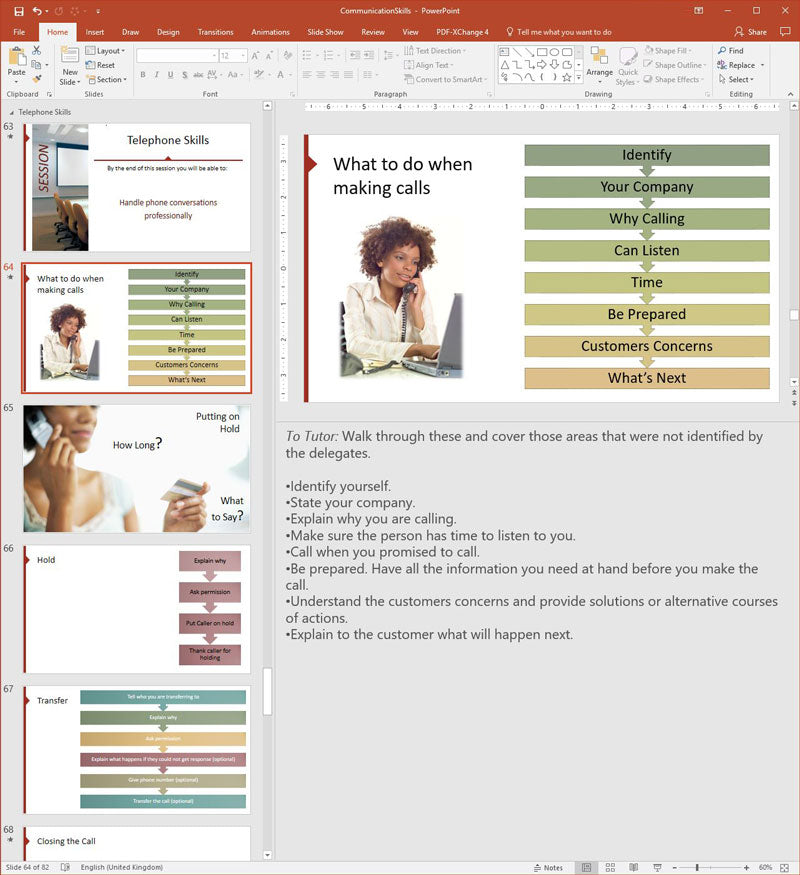Save the presentation with the floppy disk icon
The height and width of the screenshot is (875, 800).
tap(19, 11)
